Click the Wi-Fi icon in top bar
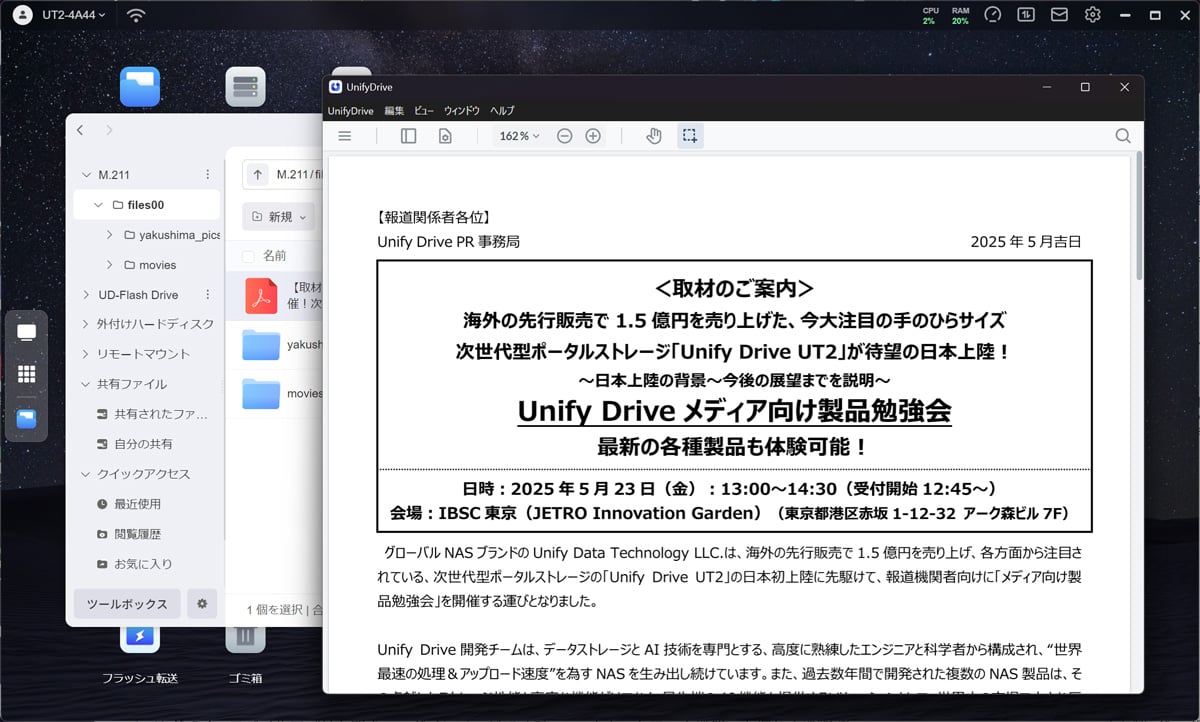Screen dimensions: 1200x722 click(x=136, y=15)
